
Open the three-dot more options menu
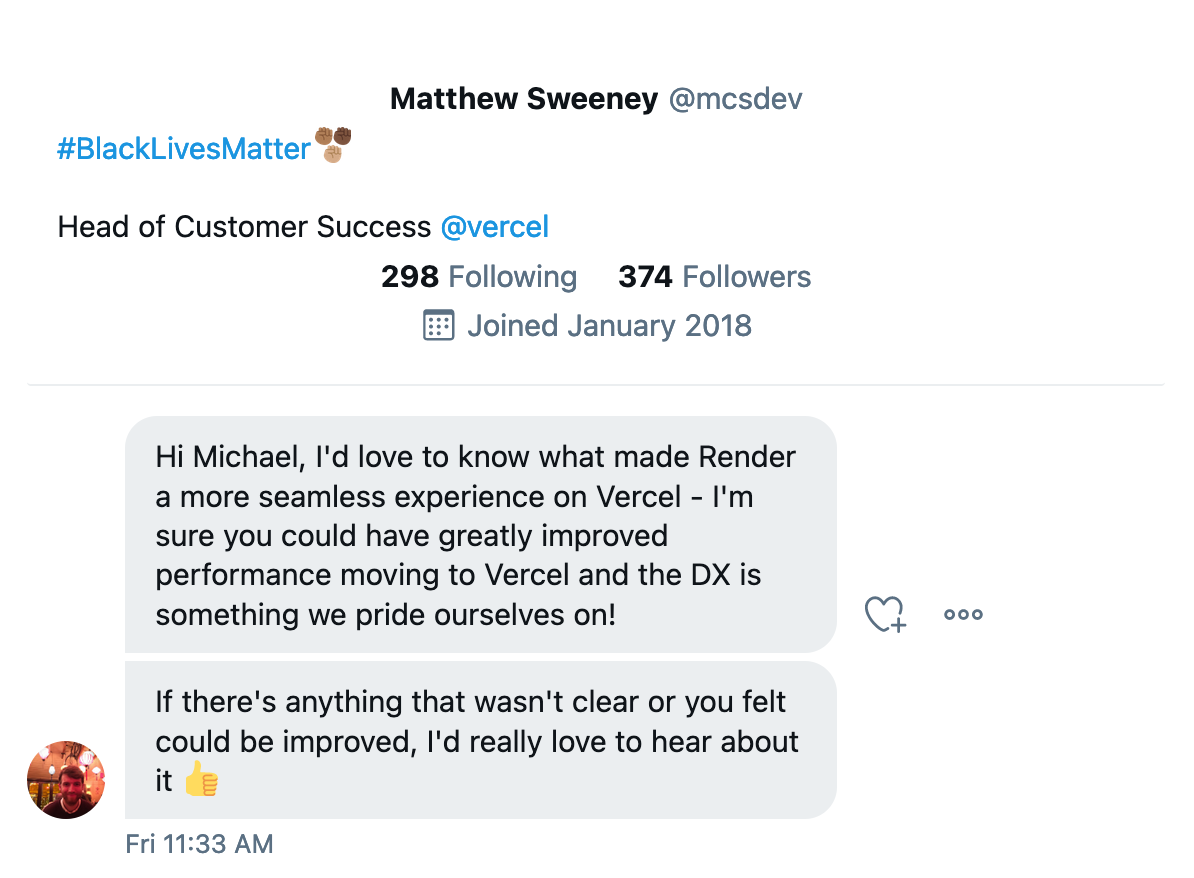963,614
